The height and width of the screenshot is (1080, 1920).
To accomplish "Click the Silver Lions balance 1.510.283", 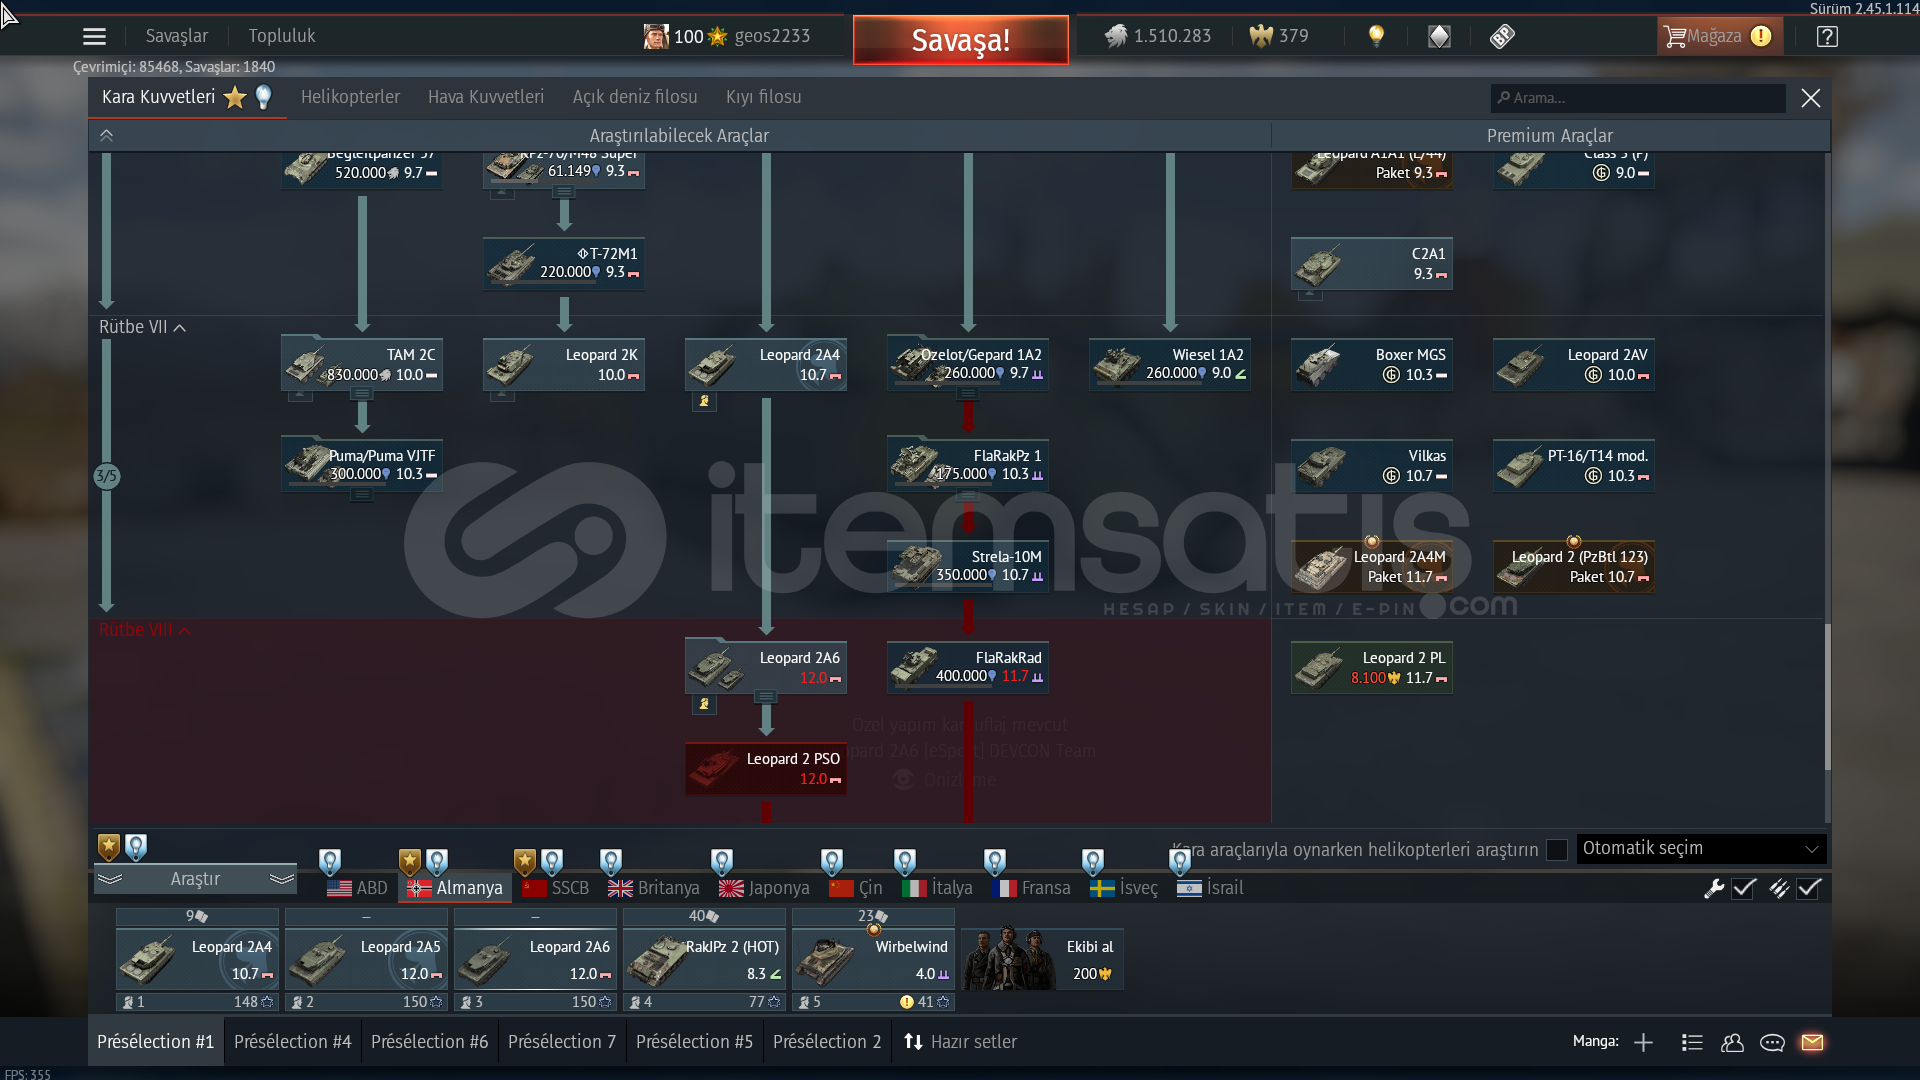I will point(1158,36).
